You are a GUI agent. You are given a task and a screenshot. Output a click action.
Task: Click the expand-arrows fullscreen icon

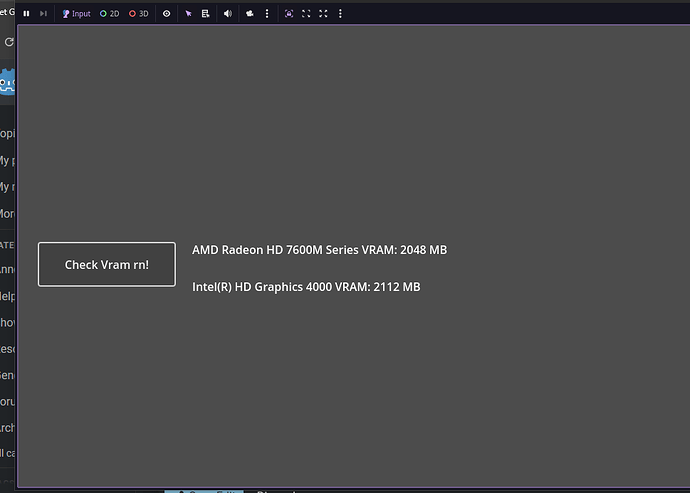point(323,14)
